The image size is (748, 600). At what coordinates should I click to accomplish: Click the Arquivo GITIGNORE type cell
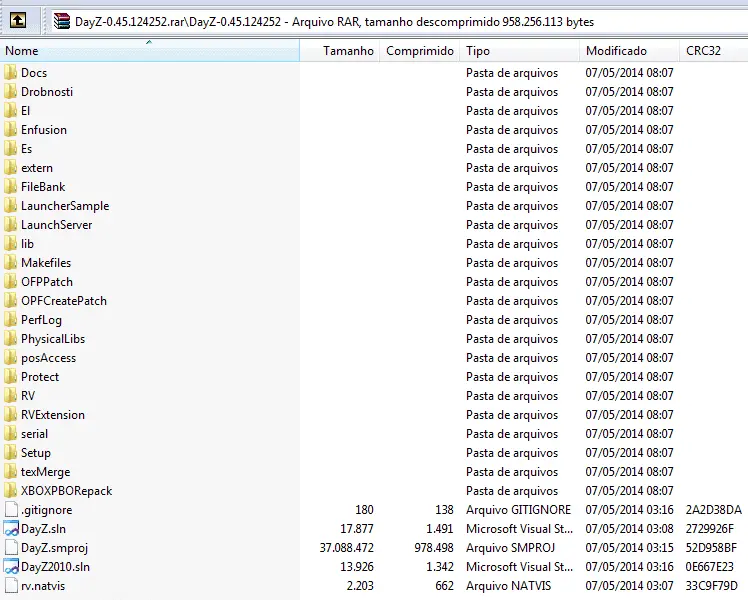tap(519, 510)
